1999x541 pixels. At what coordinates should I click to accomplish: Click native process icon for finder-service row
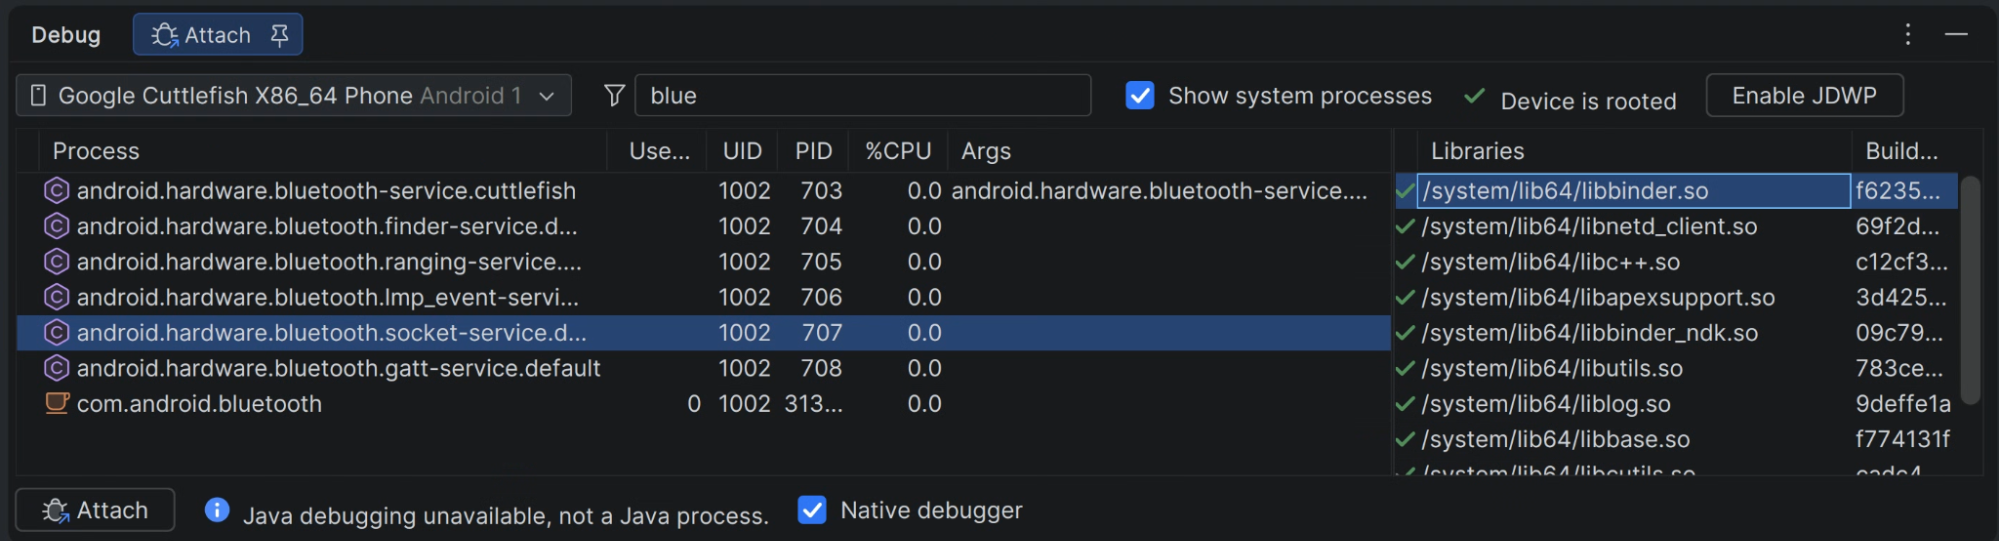[x=57, y=226]
